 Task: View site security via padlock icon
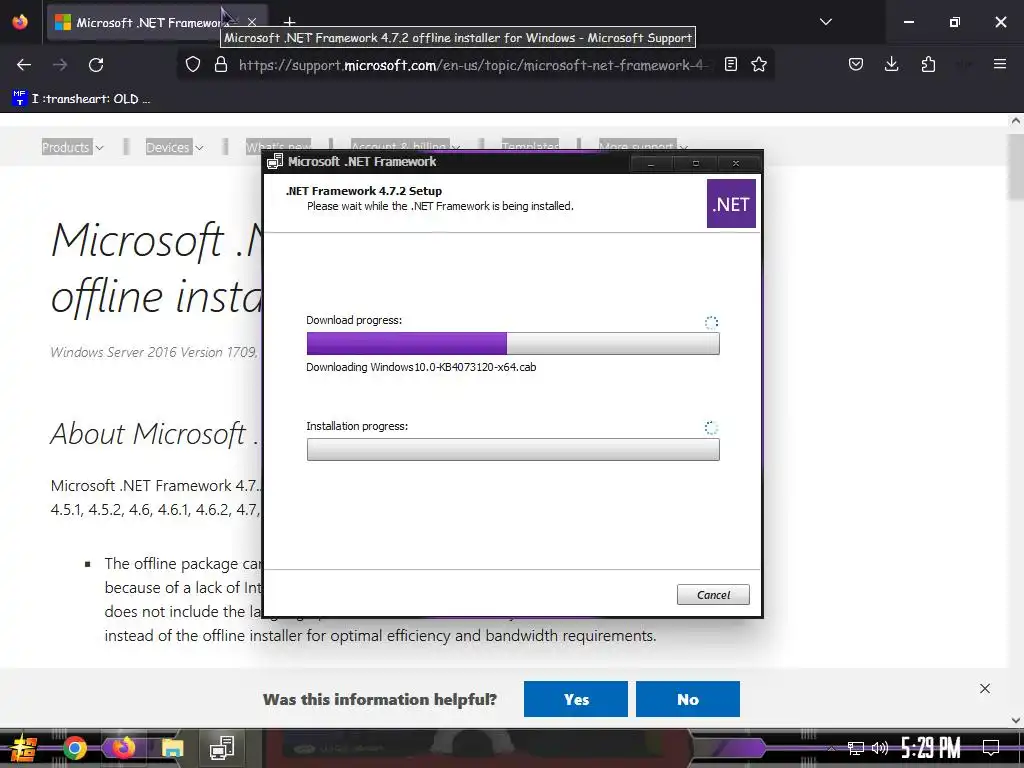click(221, 64)
